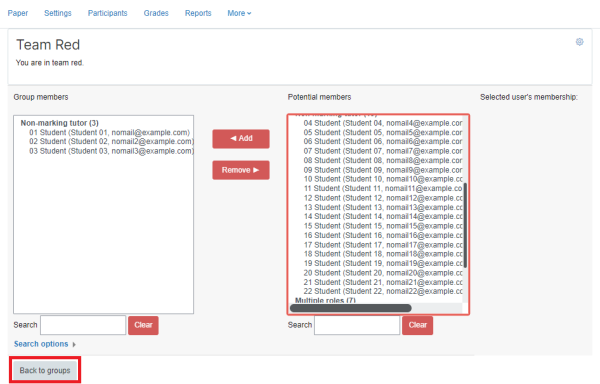Select 14 Student in potential members
Viewport: 600px width, 384px height.
[383, 216]
